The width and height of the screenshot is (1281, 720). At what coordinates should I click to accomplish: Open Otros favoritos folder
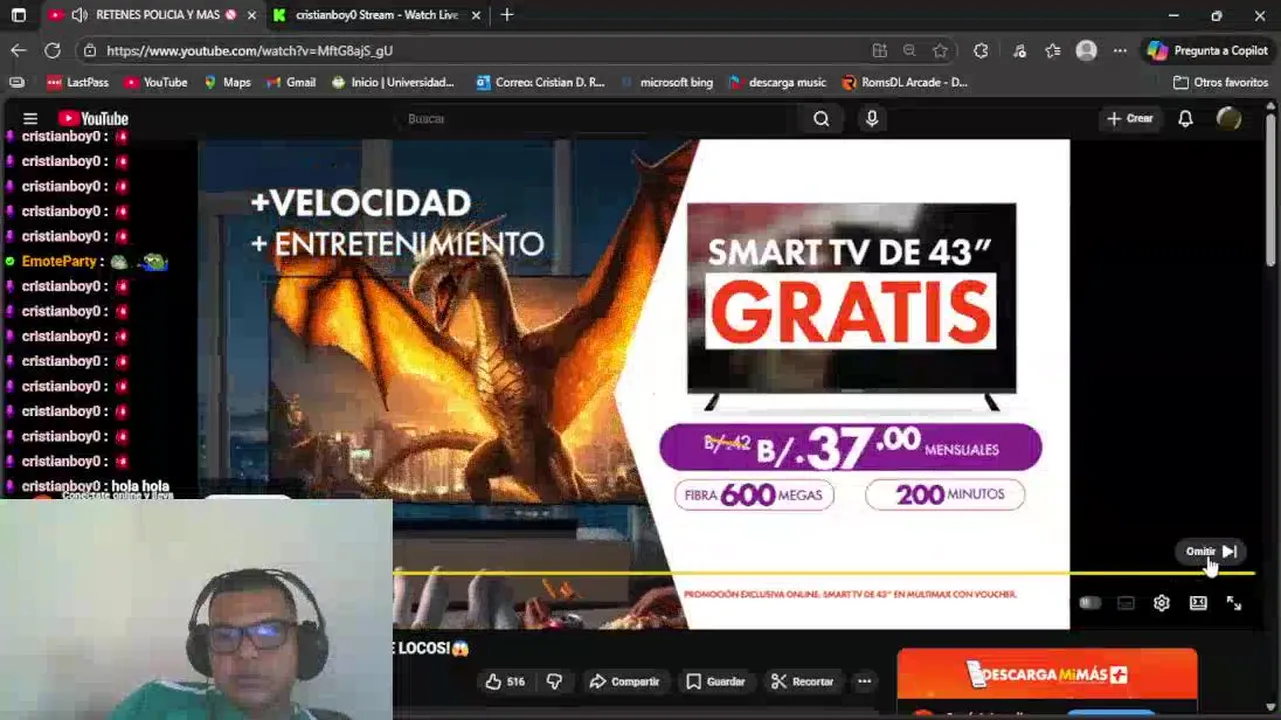[1221, 82]
